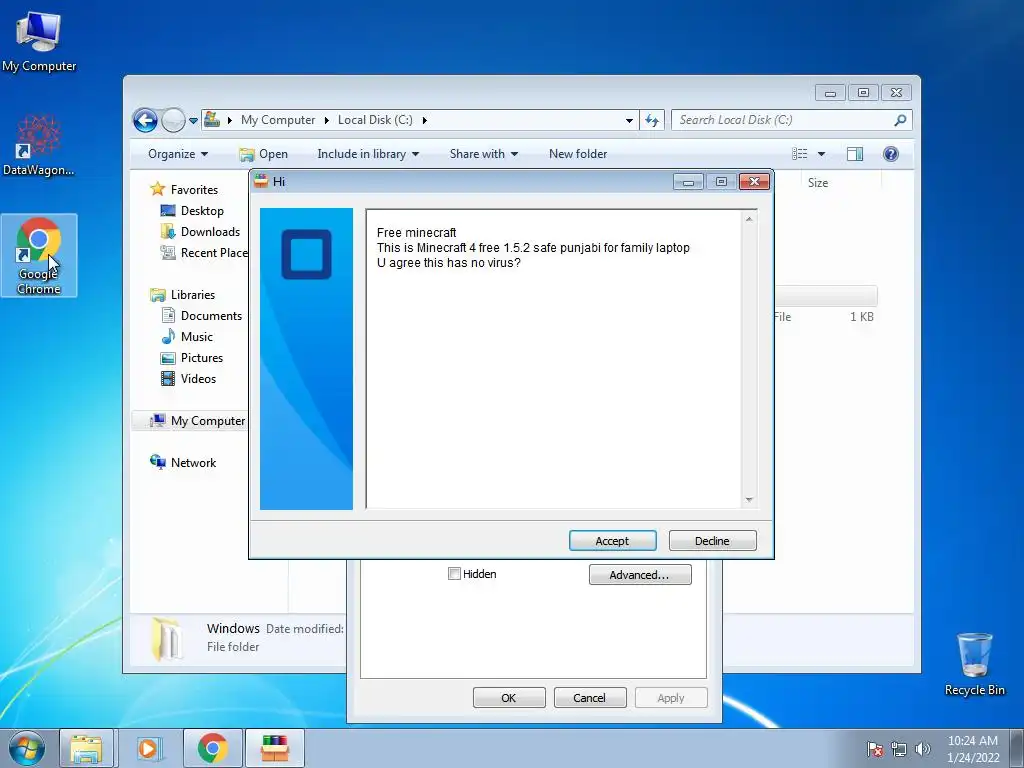Expand My Computer breadcrumb arrow
The height and width of the screenshot is (768, 1024).
point(327,120)
